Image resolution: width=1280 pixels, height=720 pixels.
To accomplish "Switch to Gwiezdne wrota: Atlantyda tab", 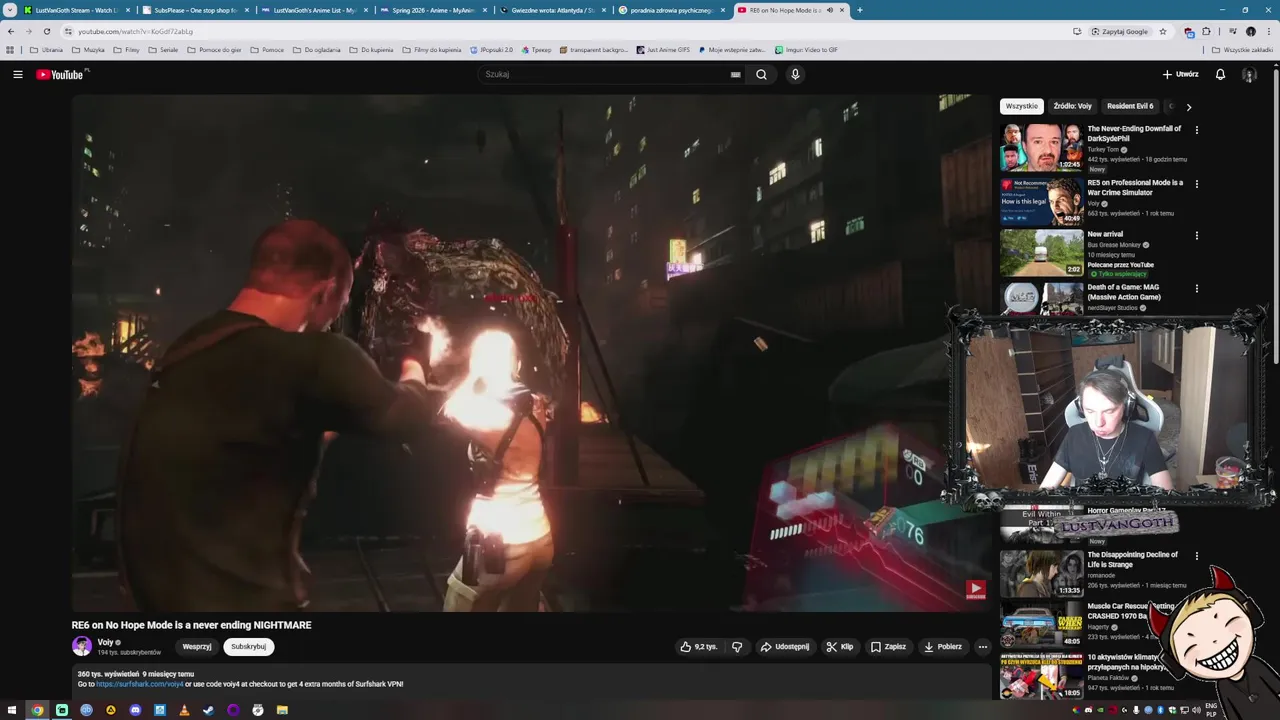I will pos(552,10).
